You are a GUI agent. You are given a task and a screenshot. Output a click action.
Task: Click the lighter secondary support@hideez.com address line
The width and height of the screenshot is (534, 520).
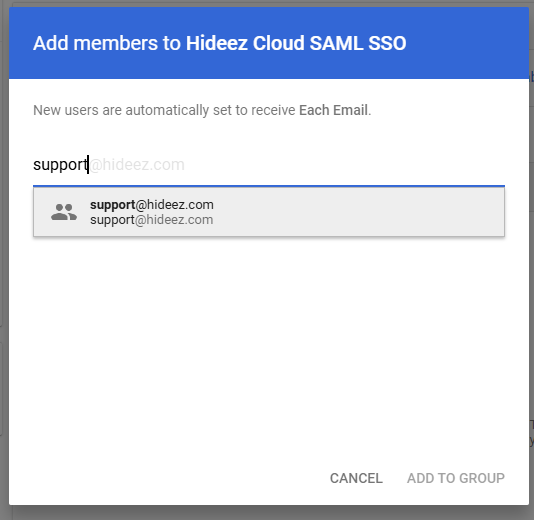point(152,220)
